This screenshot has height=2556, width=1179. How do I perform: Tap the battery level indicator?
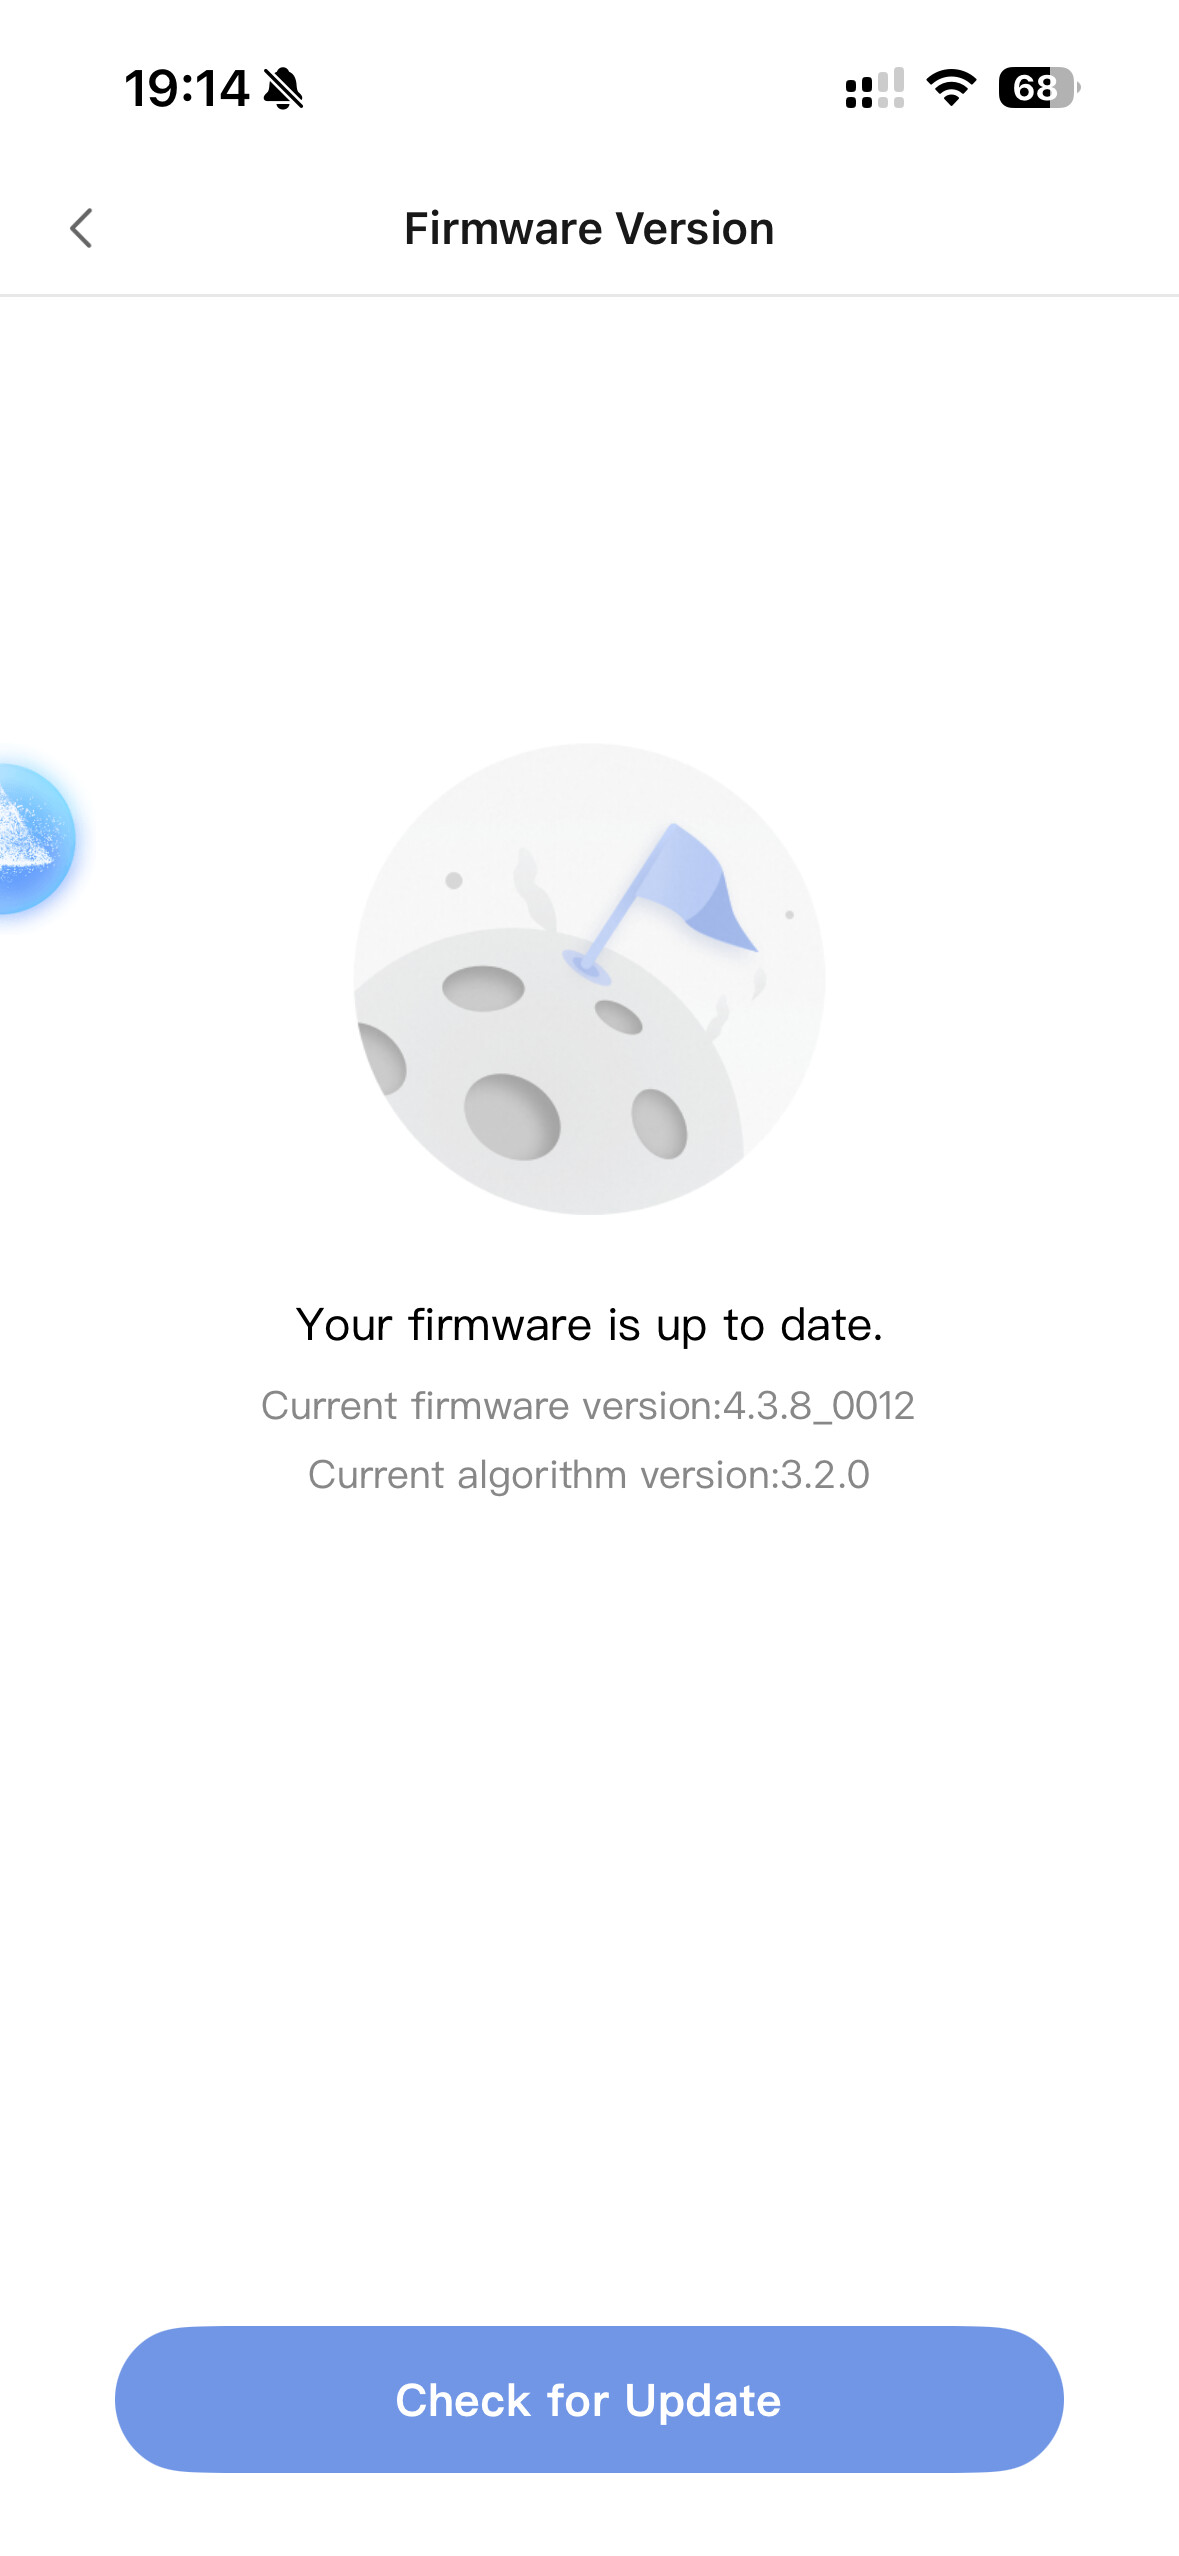pos(1038,88)
